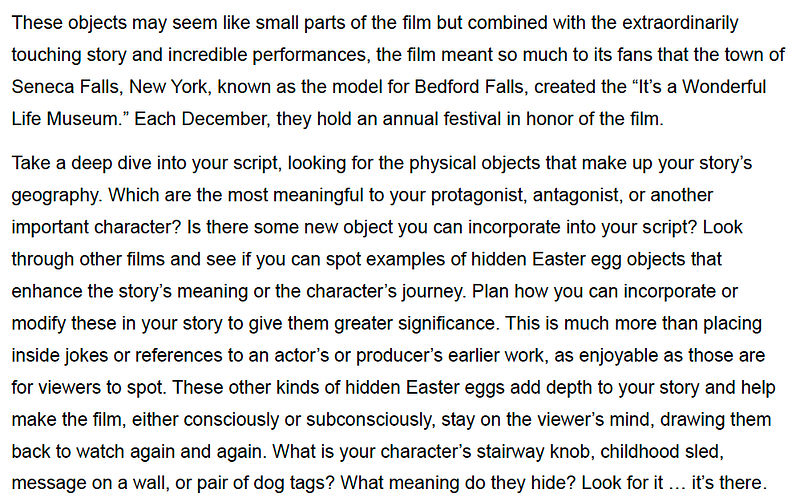
Task: Click "Bedford Falls" in the text
Action: coord(469,87)
